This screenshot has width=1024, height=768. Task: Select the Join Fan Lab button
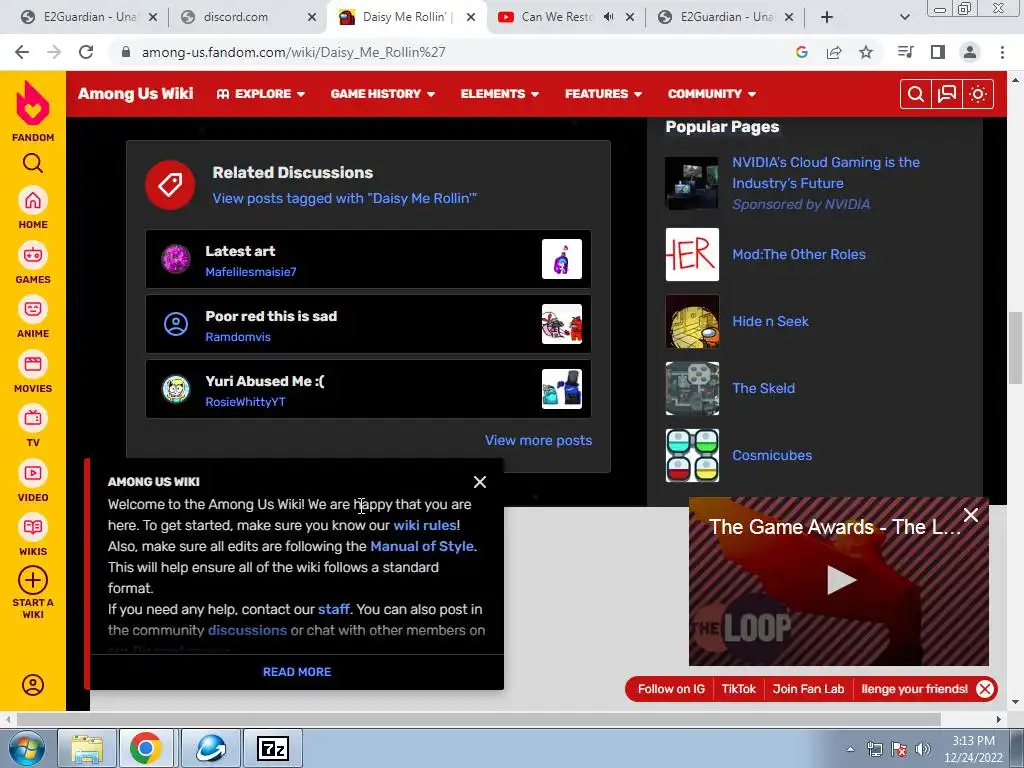coord(808,689)
